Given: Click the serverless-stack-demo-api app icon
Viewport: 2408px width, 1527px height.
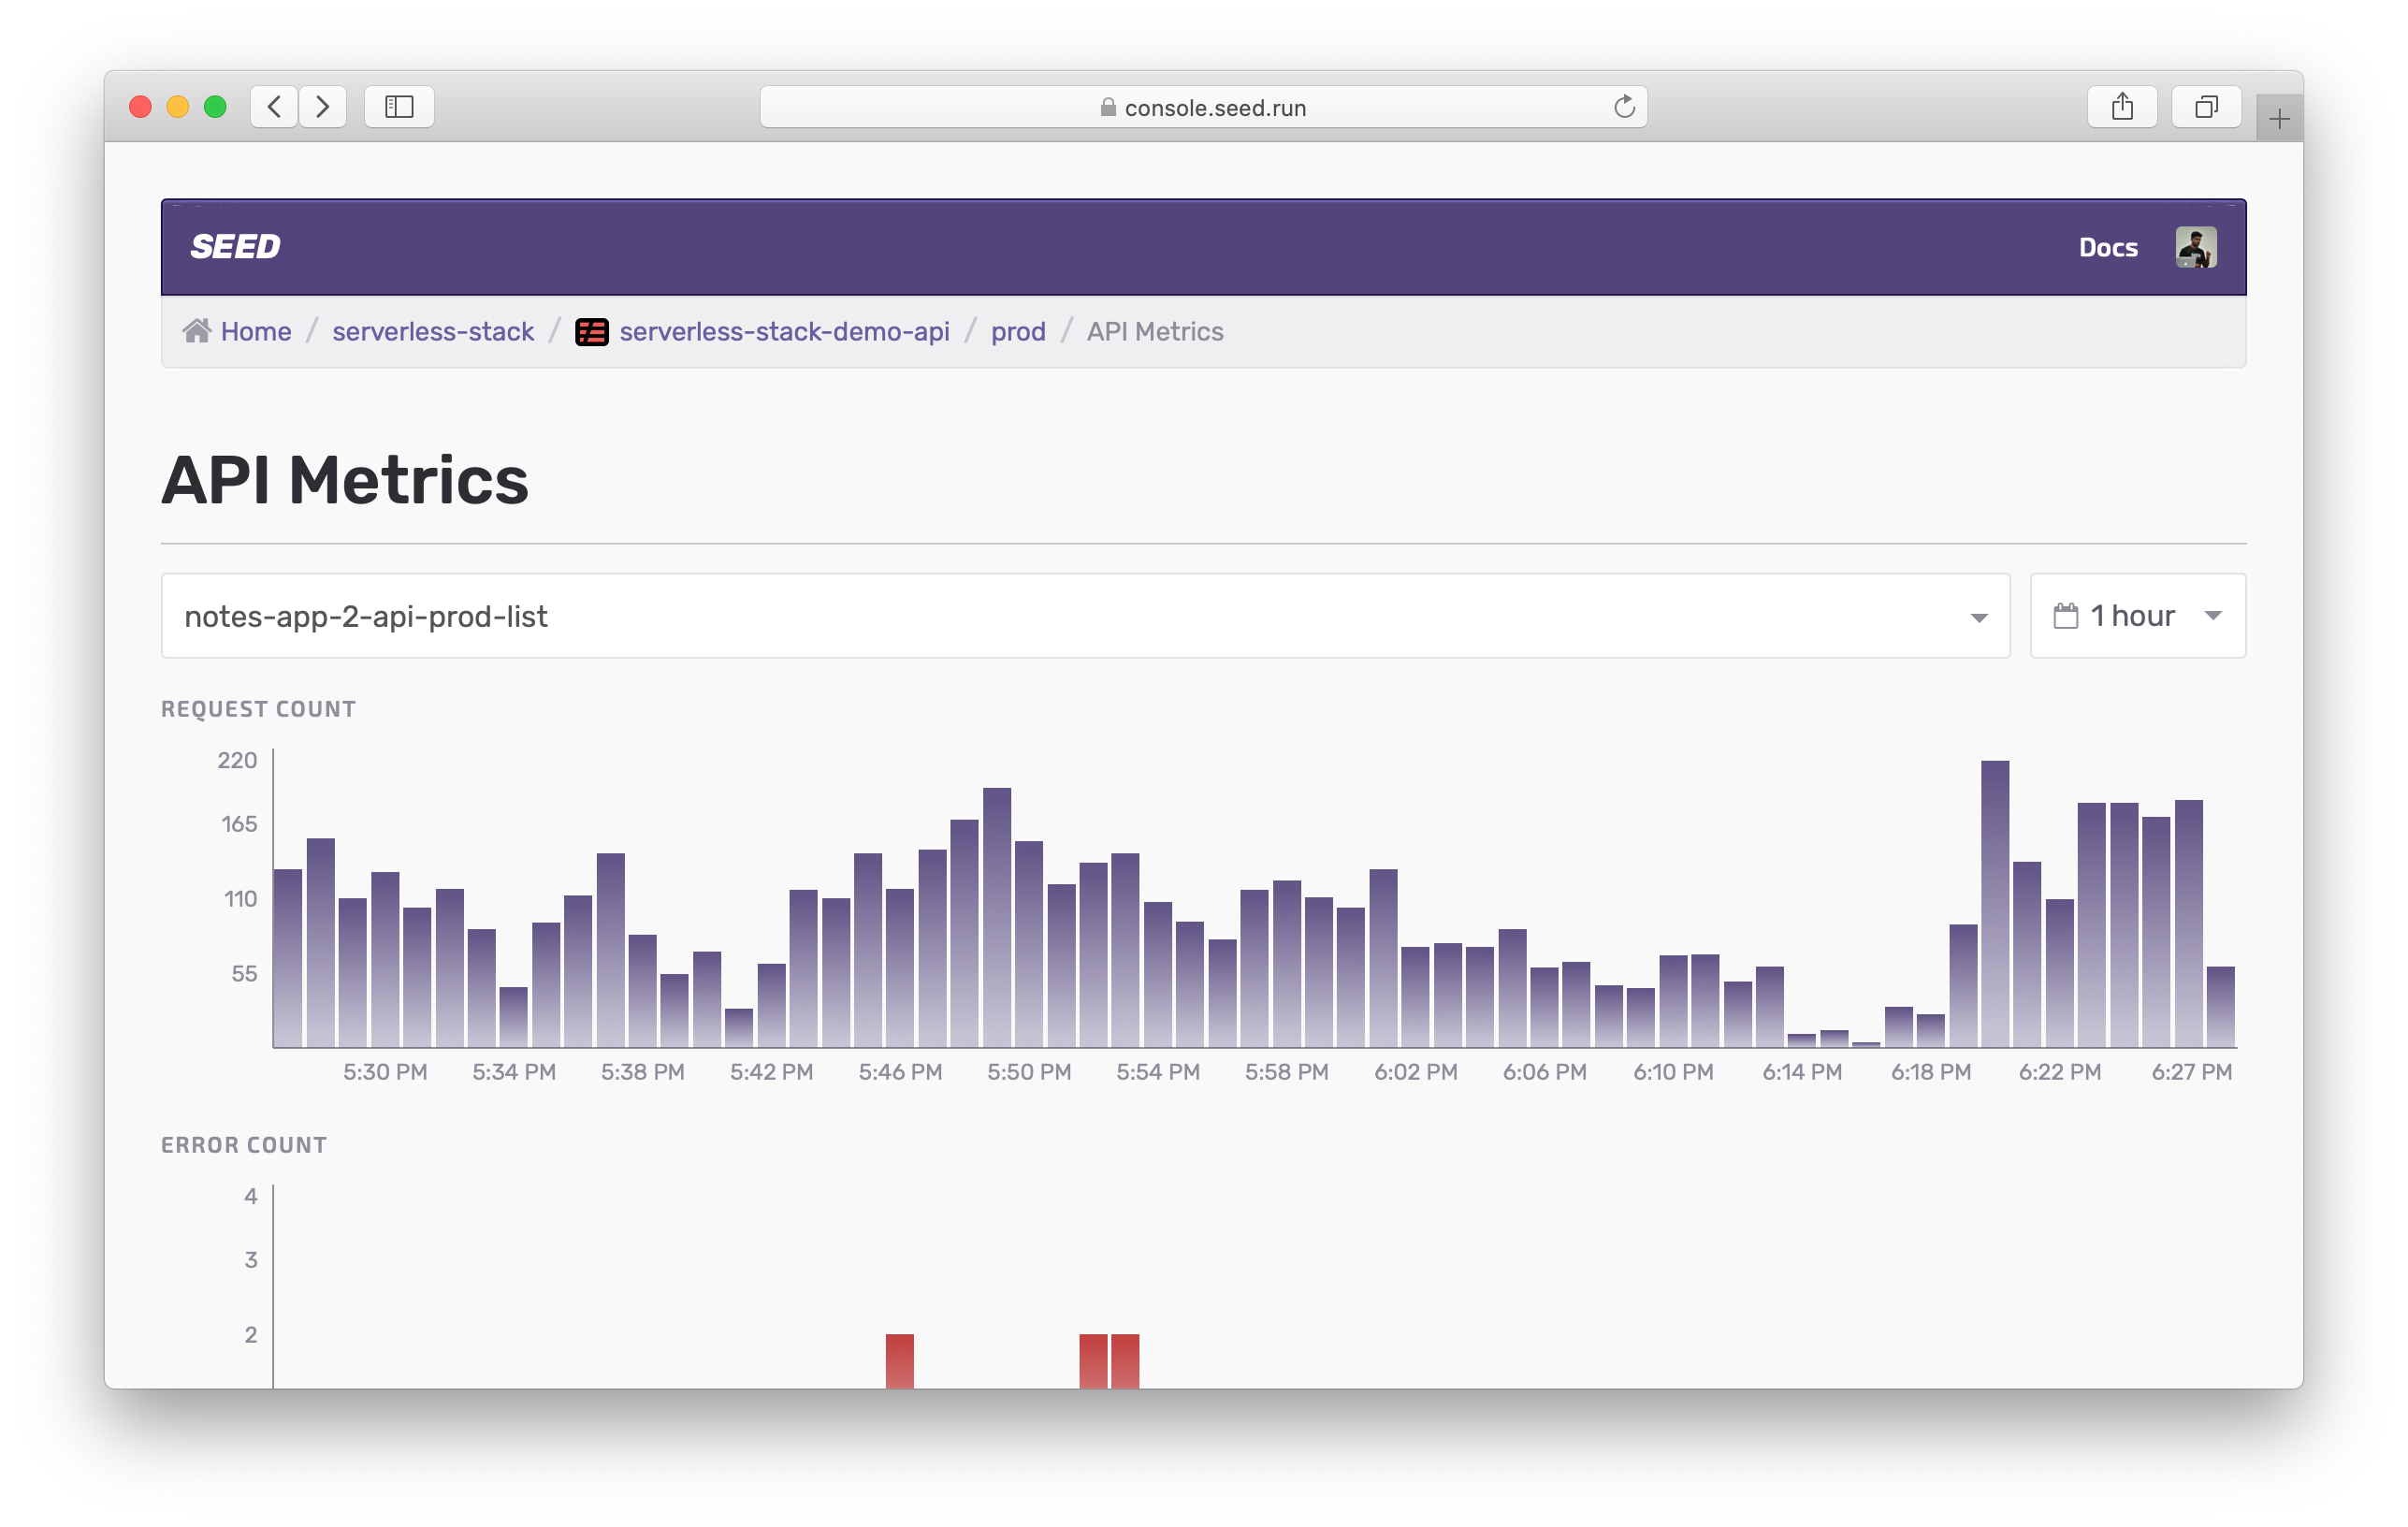Looking at the screenshot, I should point(591,332).
